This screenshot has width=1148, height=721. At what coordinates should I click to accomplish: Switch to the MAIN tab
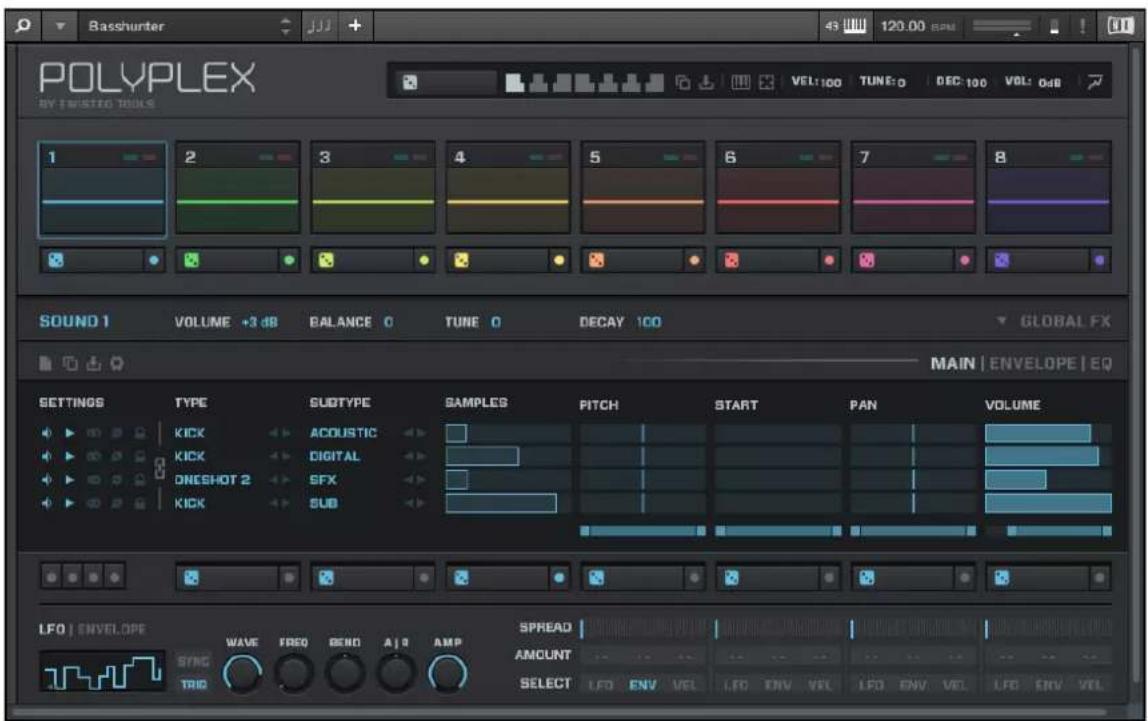point(953,364)
